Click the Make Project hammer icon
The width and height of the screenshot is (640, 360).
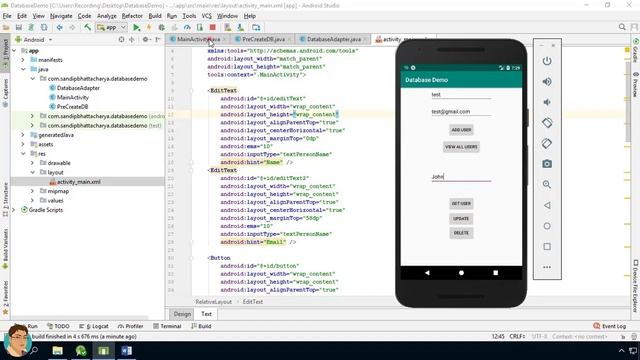pyautogui.click(x=87, y=27)
